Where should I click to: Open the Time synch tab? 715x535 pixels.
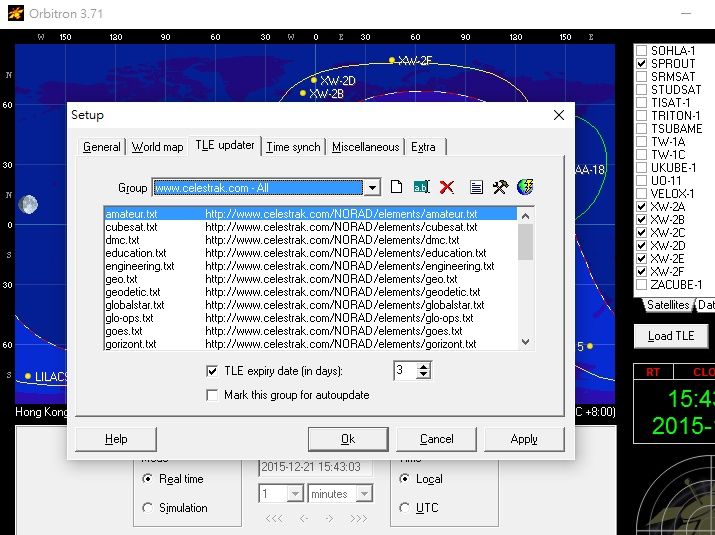point(293,147)
